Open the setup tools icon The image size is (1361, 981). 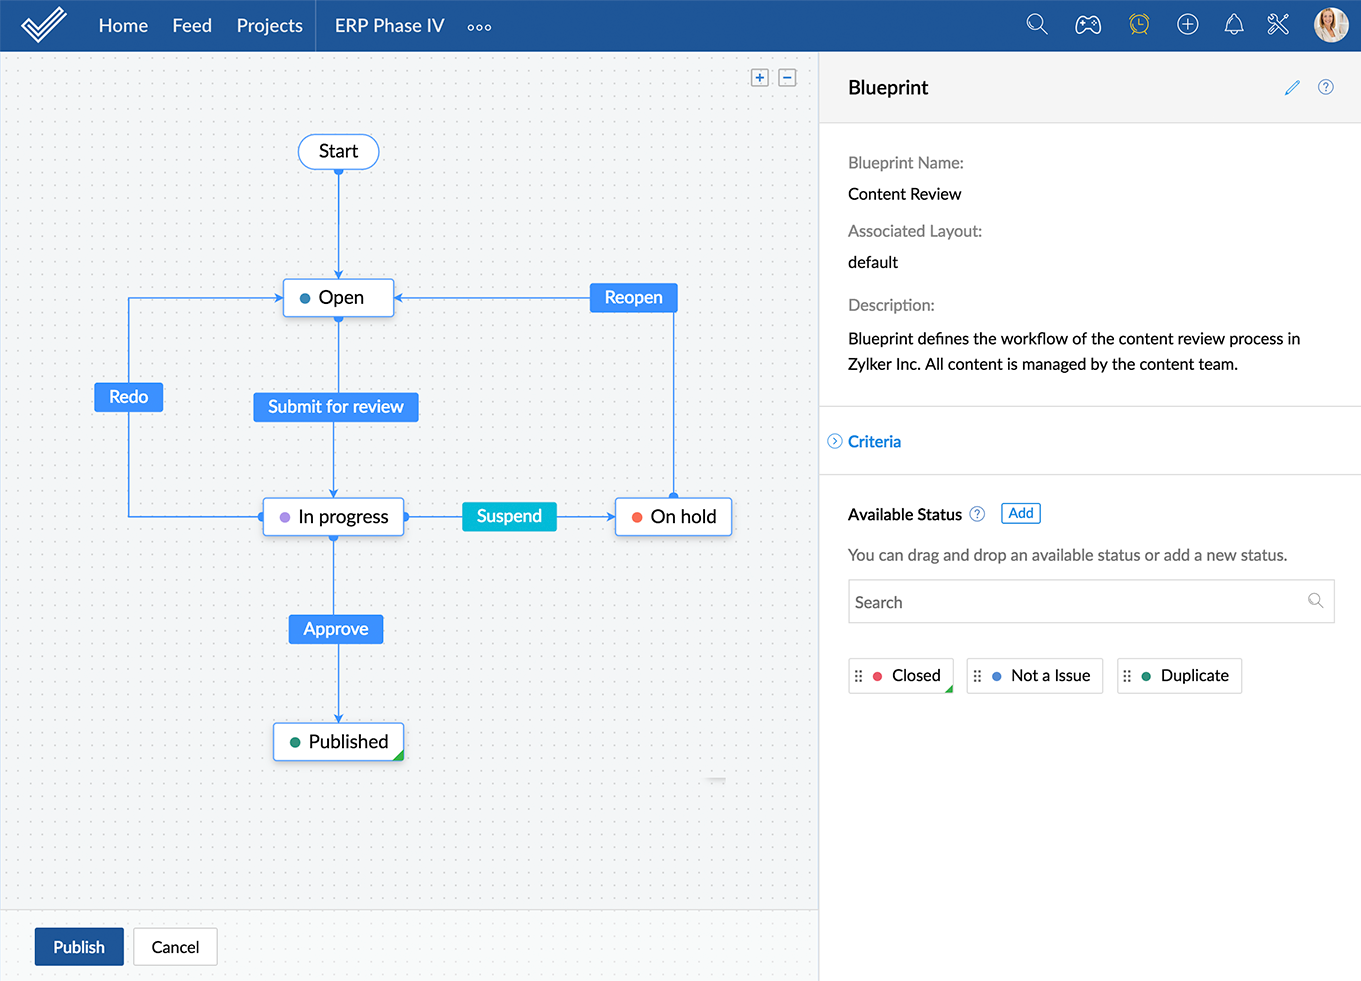coord(1278,25)
